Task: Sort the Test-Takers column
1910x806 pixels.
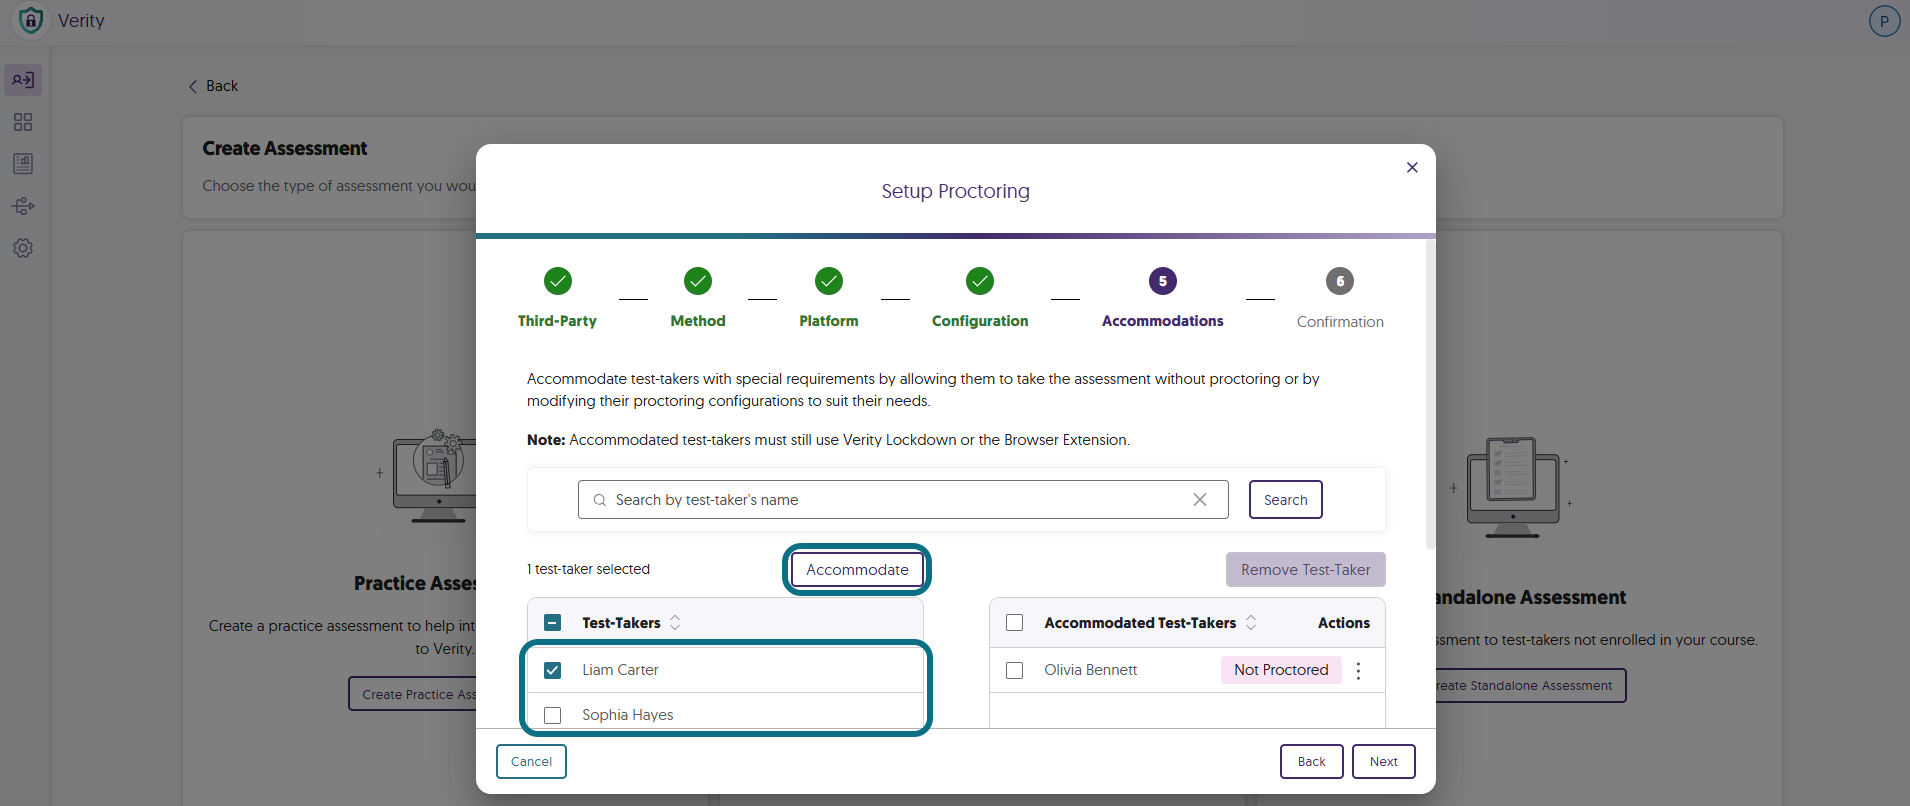Action: (x=675, y=623)
